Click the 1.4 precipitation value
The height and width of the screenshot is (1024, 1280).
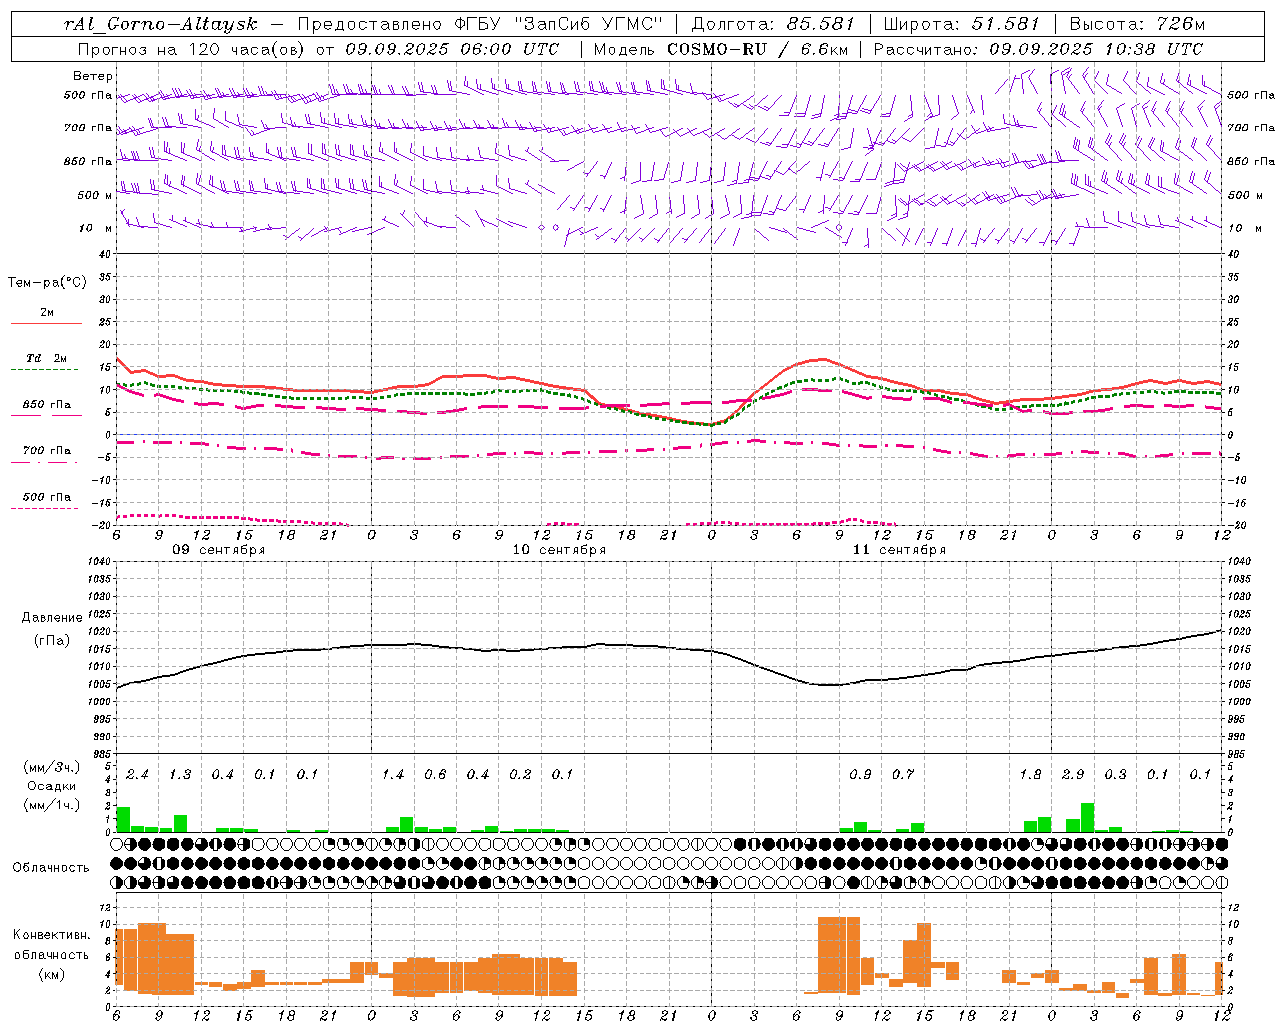pos(393,775)
